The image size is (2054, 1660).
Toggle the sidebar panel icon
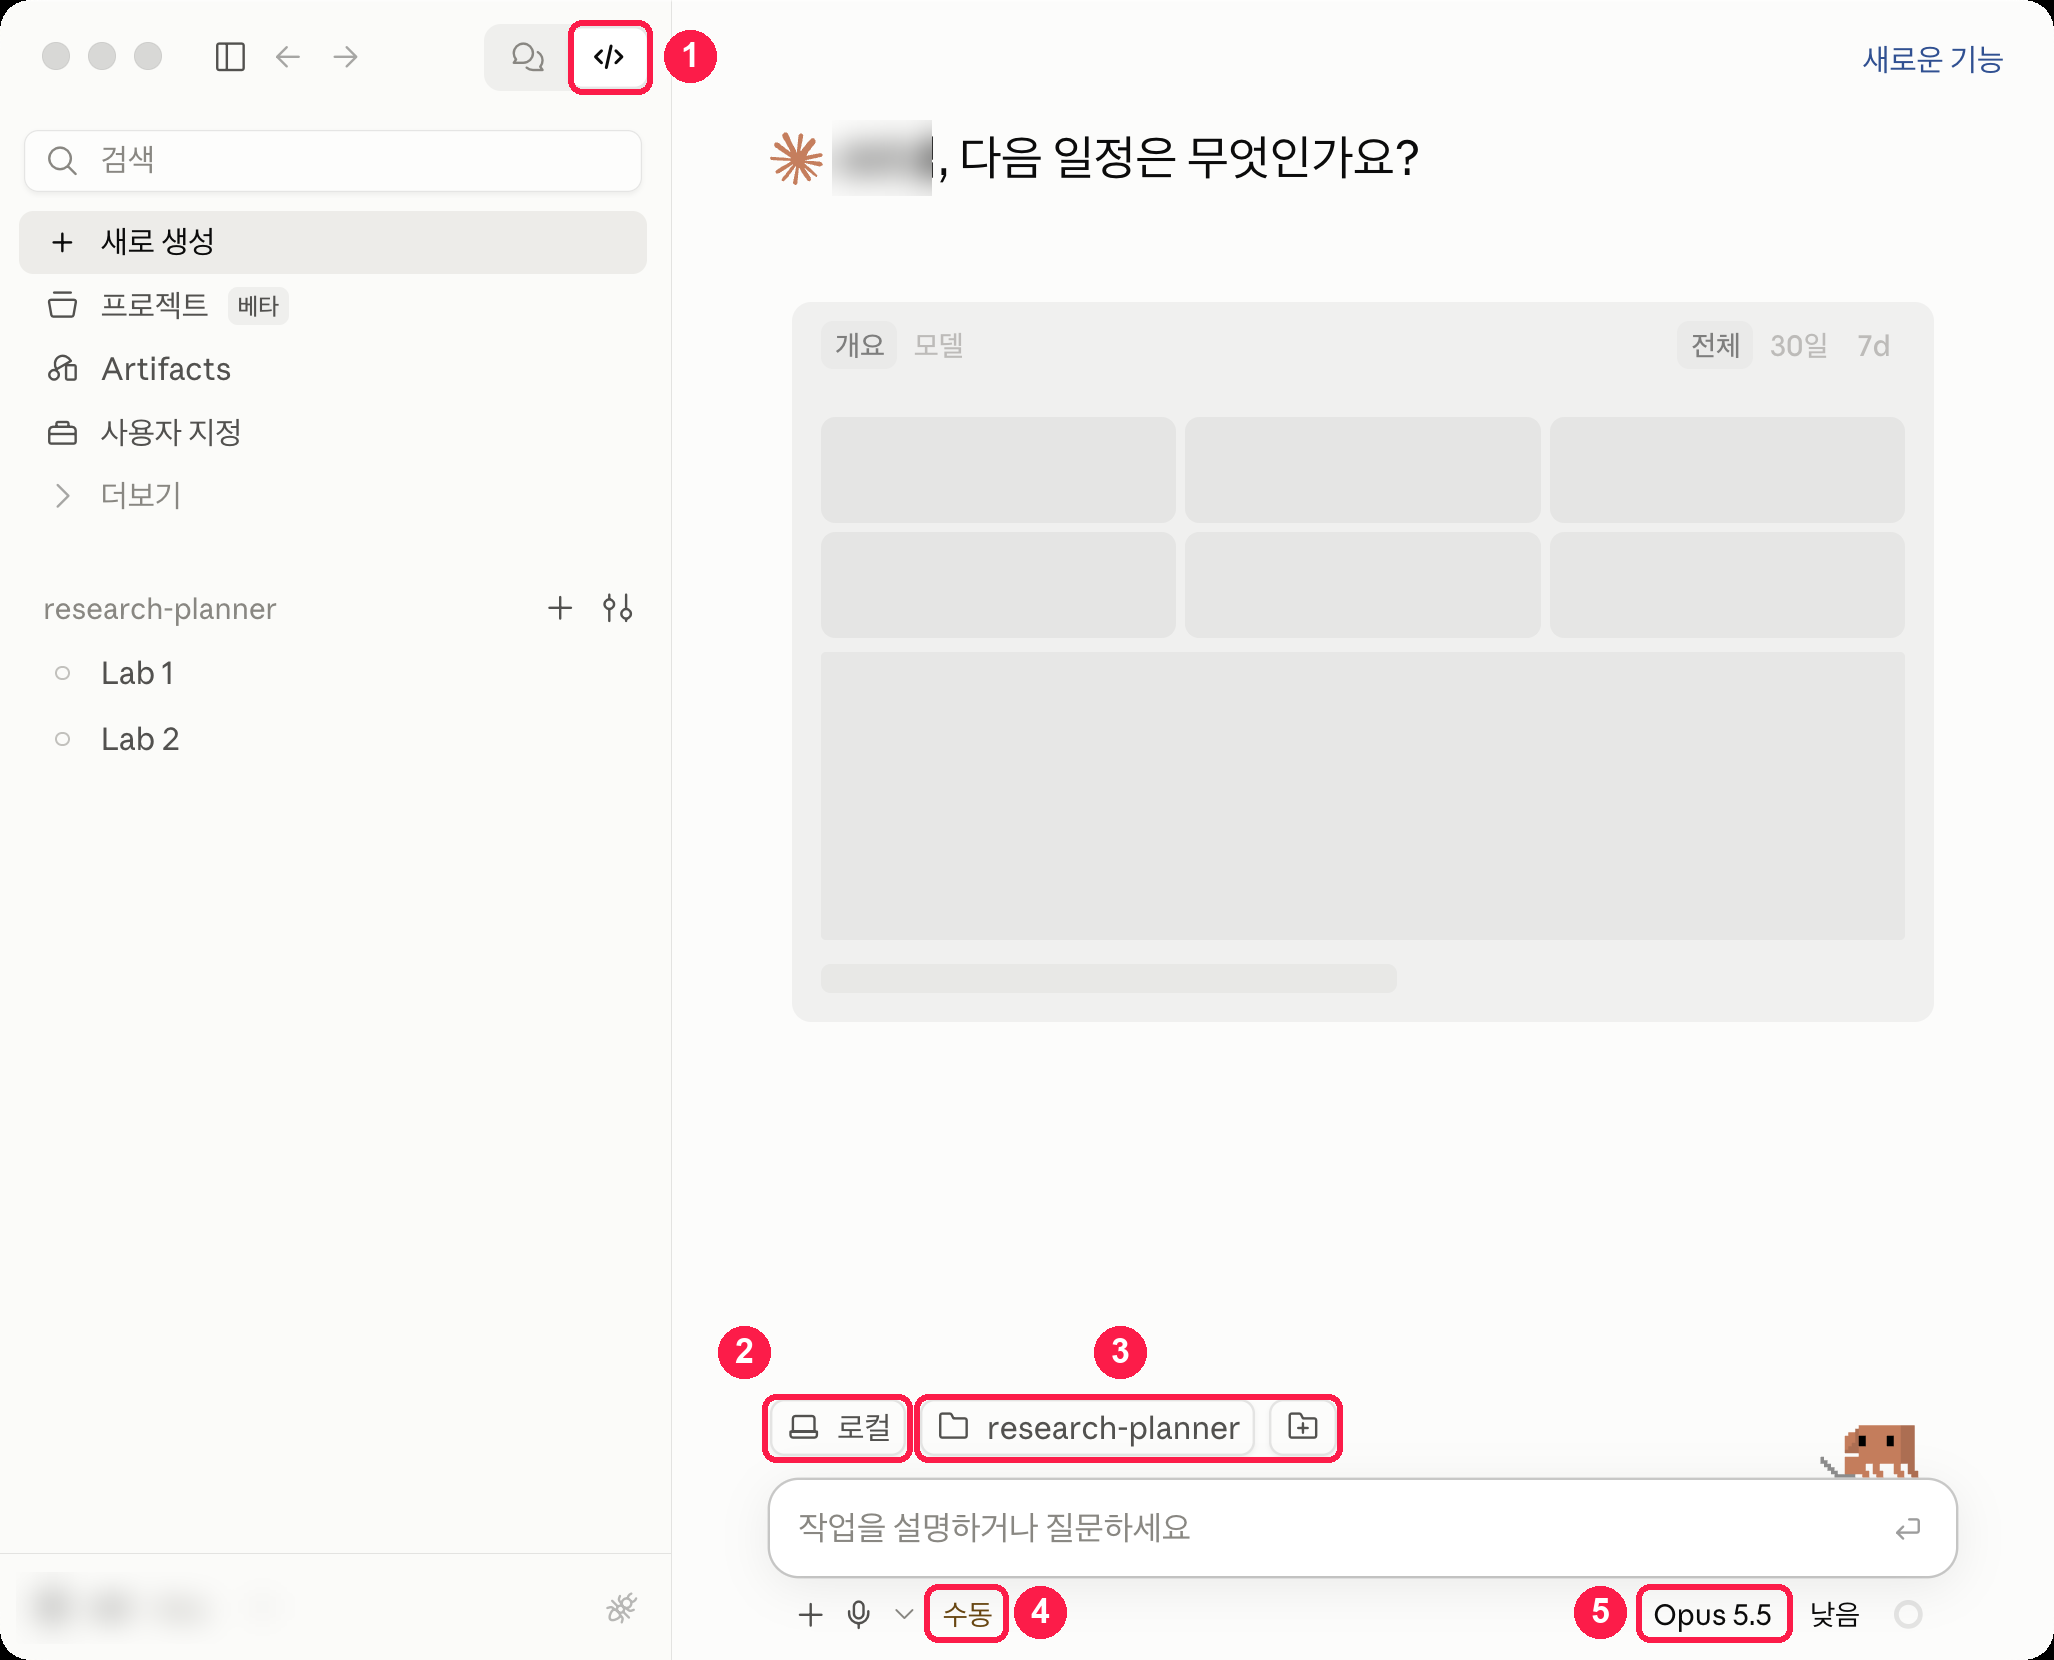tap(230, 57)
